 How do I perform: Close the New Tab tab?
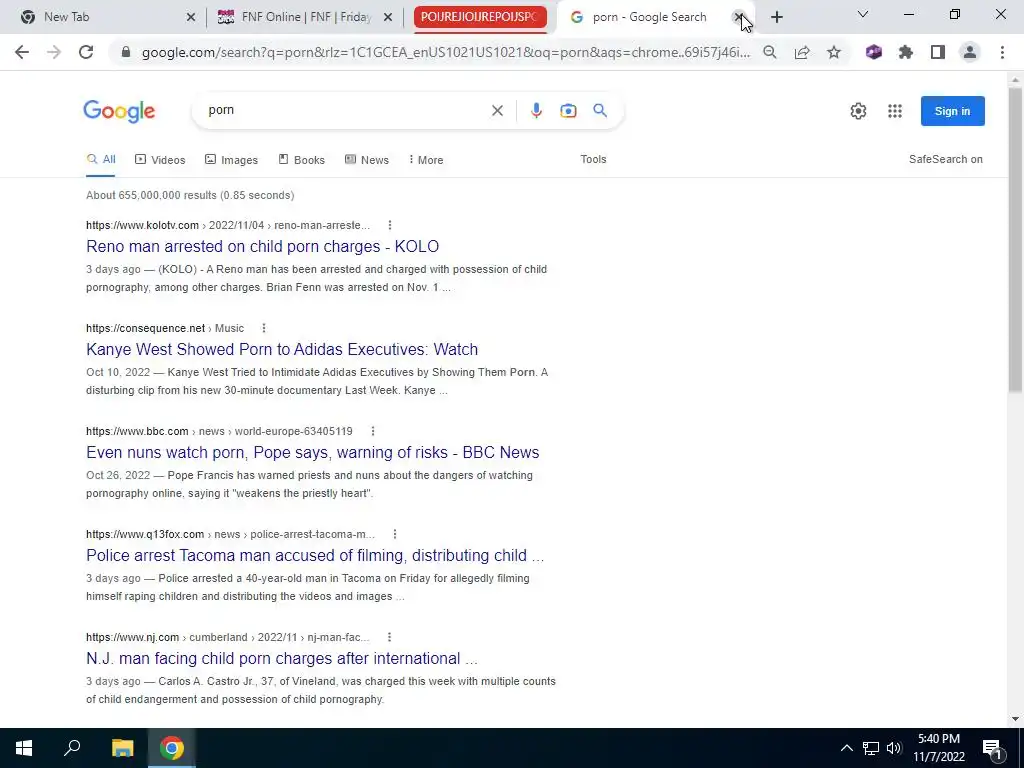191,17
